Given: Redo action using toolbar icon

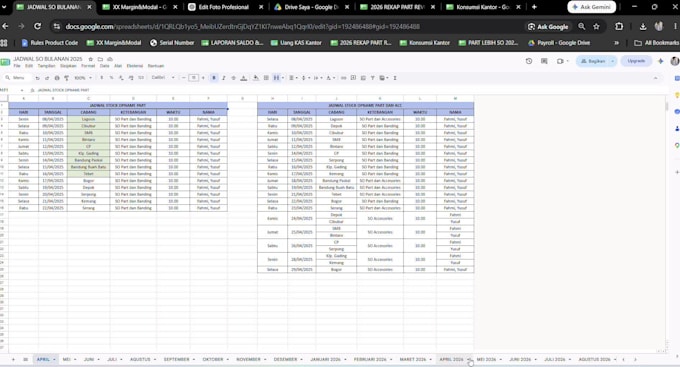Looking at the screenshot, I should pyautogui.click(x=47, y=78).
